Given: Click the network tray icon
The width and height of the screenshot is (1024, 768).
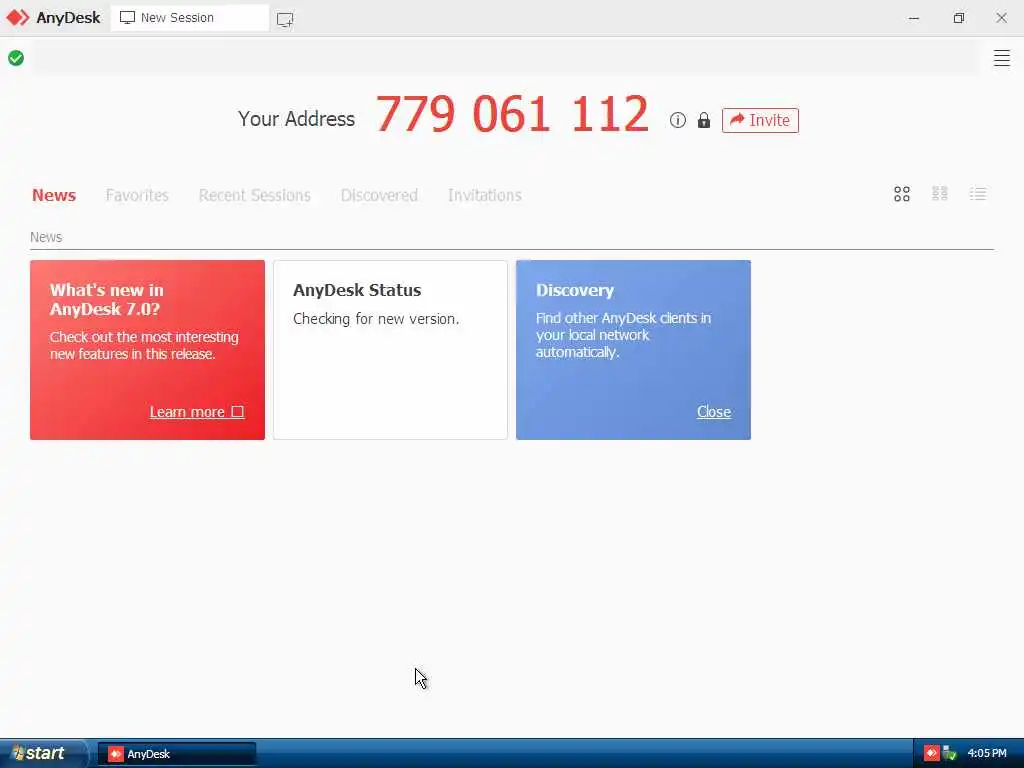Looking at the screenshot, I should coord(950,753).
